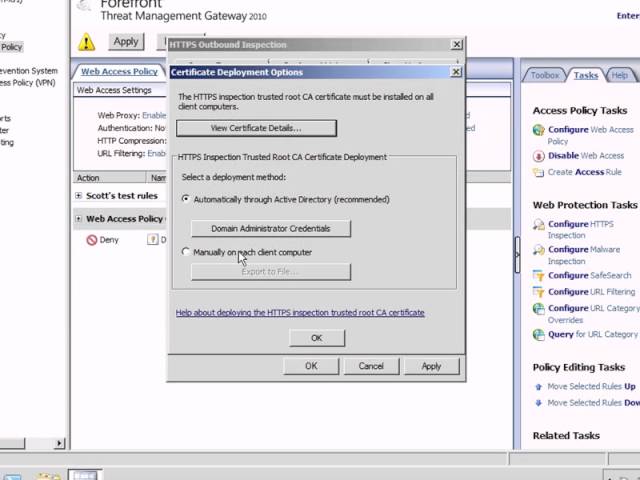Click the Action column header
The height and width of the screenshot is (480, 640).
tap(109, 178)
